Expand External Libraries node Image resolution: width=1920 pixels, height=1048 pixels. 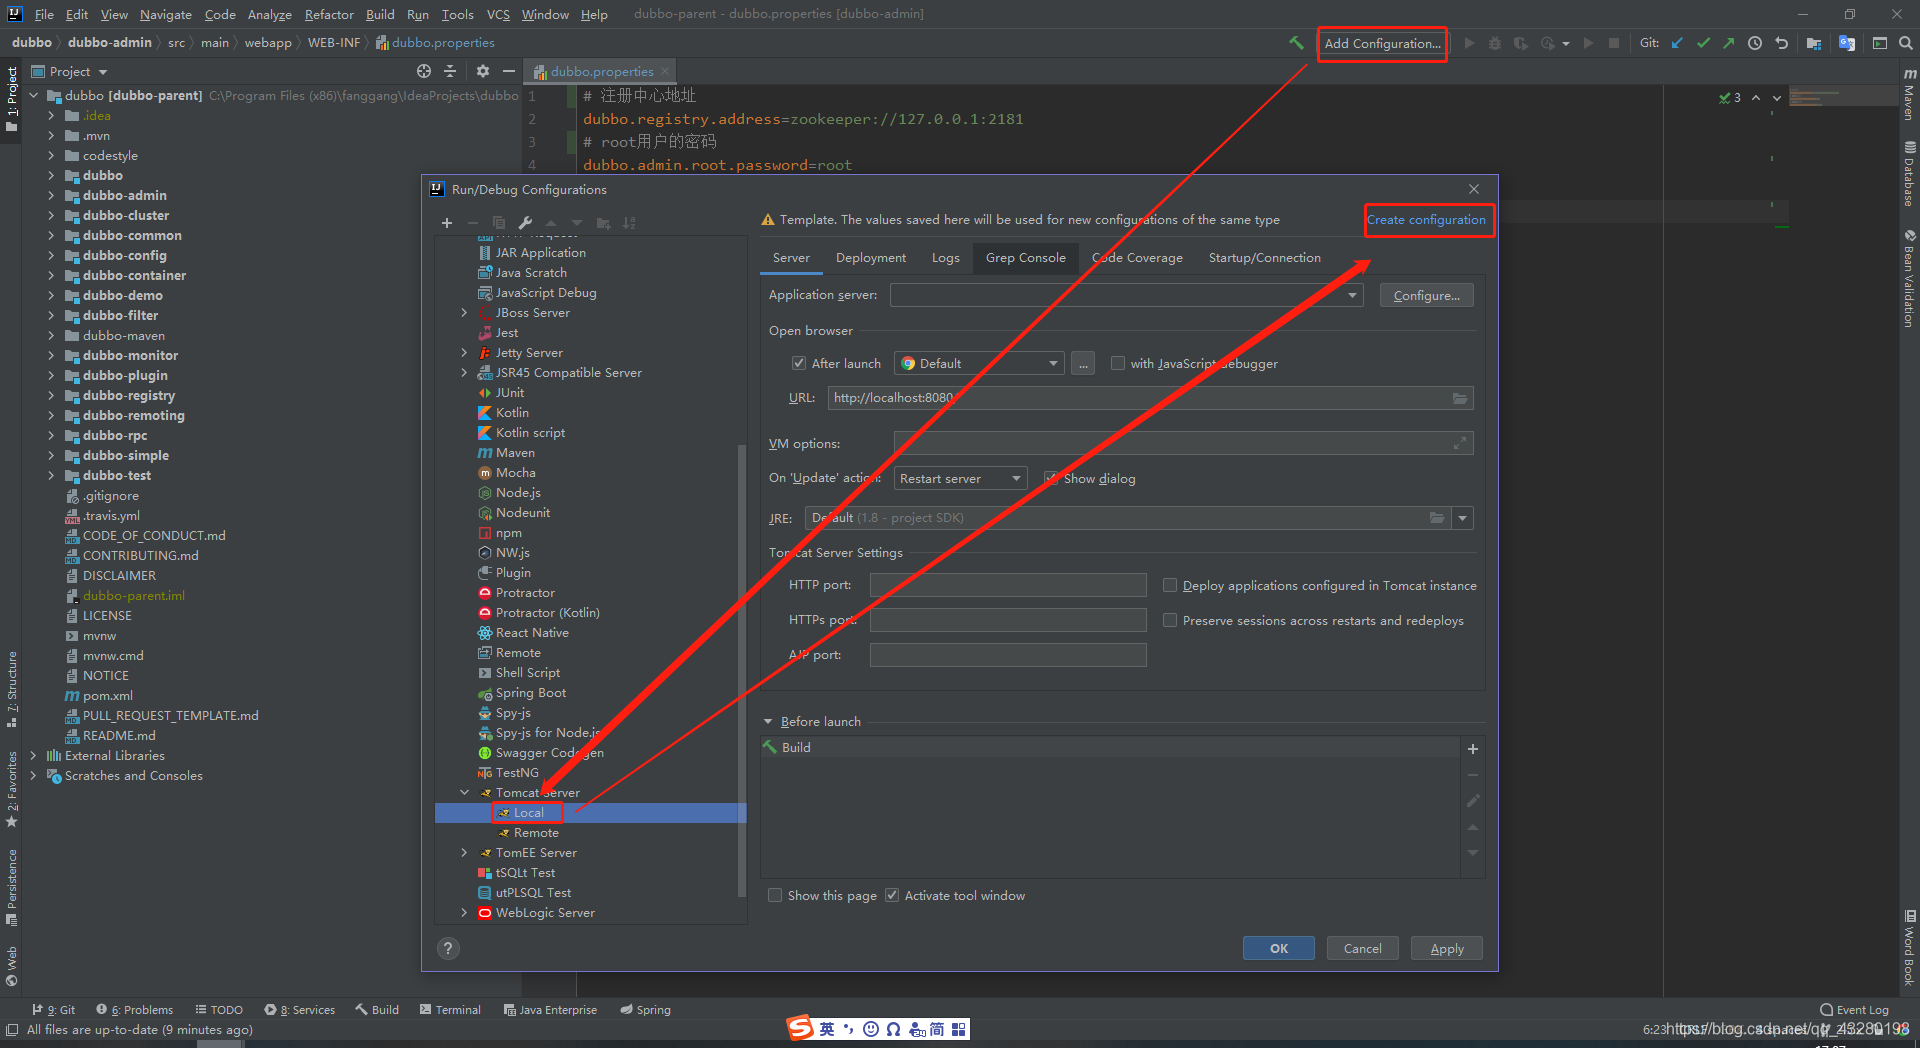(33, 756)
